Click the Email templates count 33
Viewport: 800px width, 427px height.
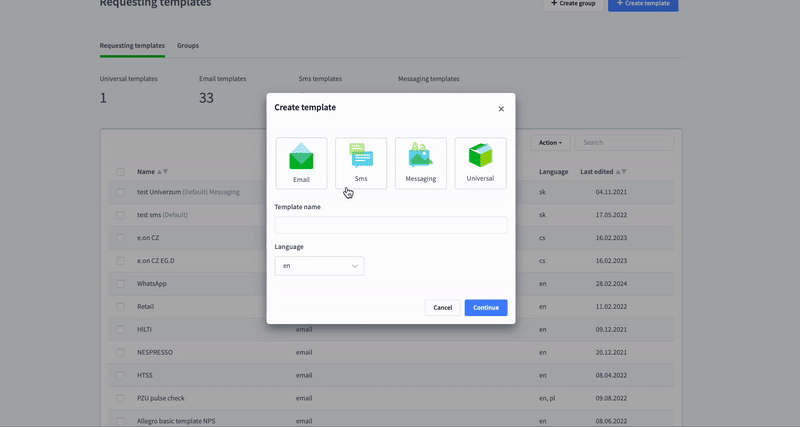click(x=206, y=98)
